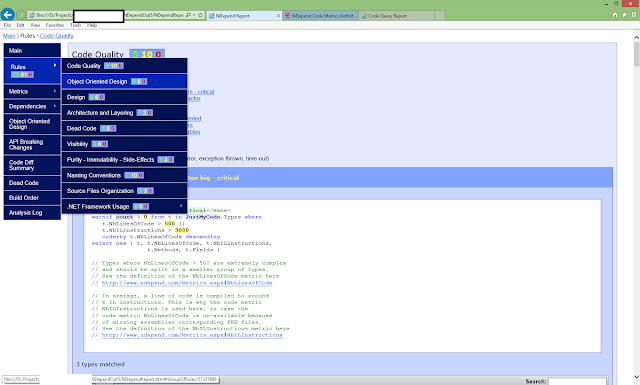Click the Code Quality heading count badge

point(147,54)
